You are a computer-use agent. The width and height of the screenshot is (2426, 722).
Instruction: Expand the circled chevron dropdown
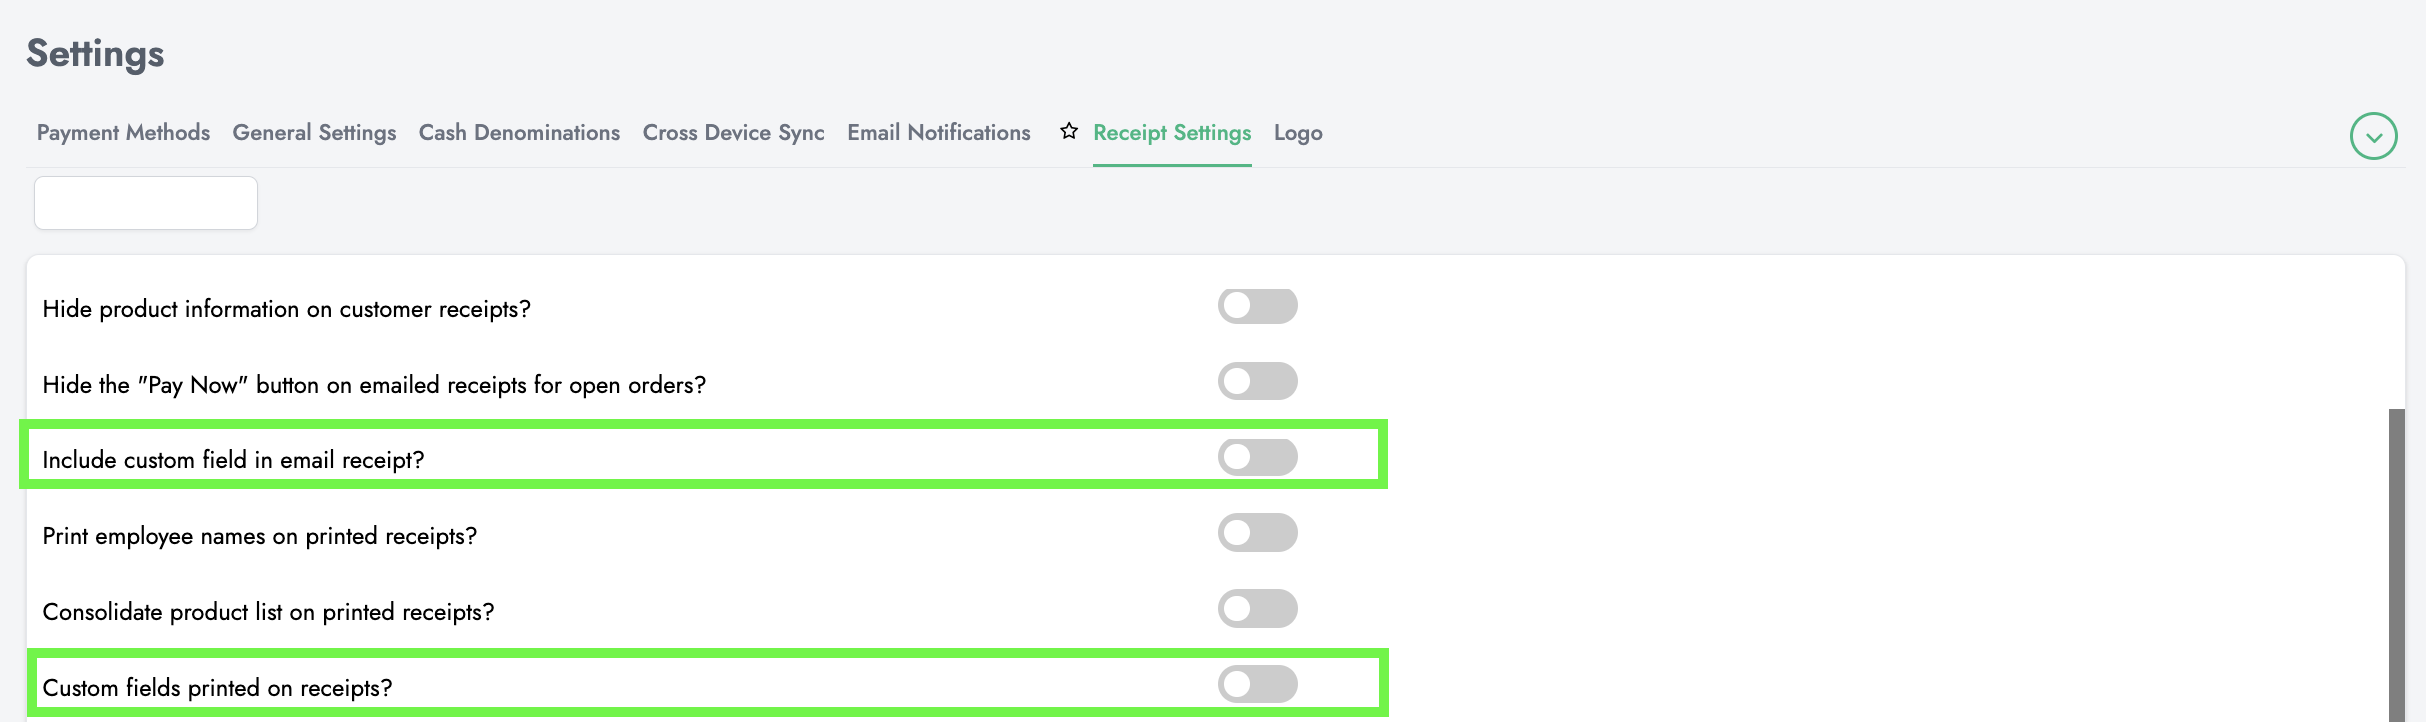click(x=2373, y=137)
